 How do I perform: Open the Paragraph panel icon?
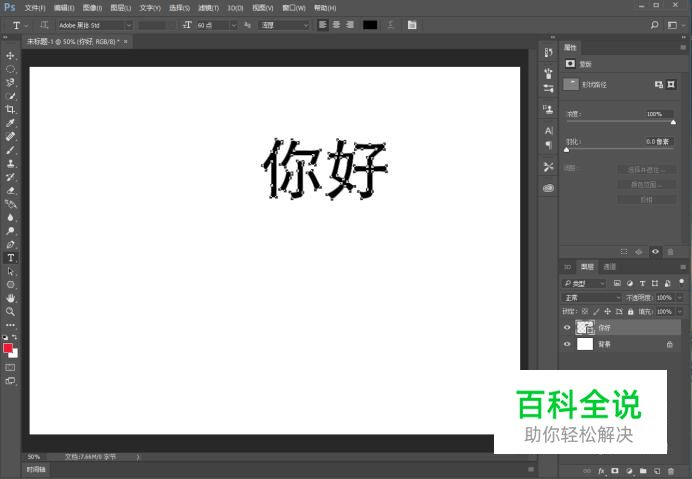[x=548, y=145]
